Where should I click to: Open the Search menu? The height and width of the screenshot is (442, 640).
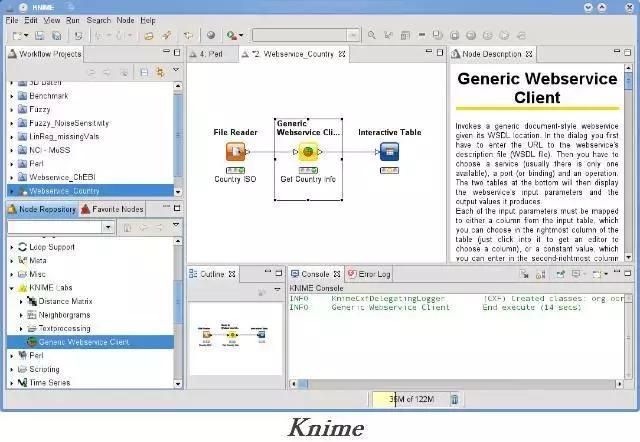click(x=98, y=20)
